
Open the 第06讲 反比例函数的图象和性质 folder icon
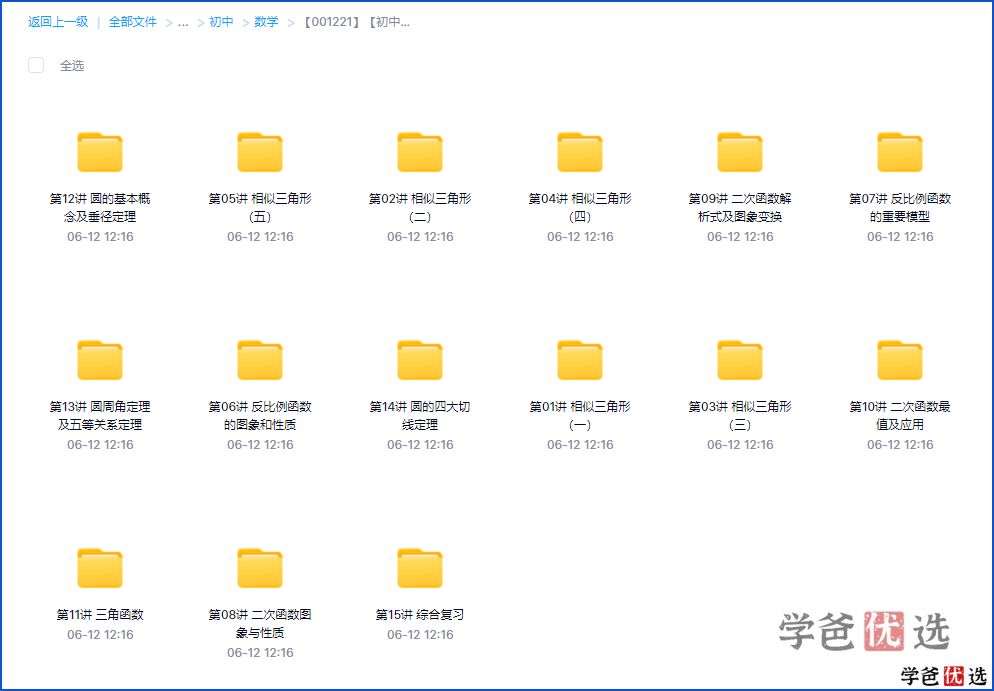click(x=260, y=360)
